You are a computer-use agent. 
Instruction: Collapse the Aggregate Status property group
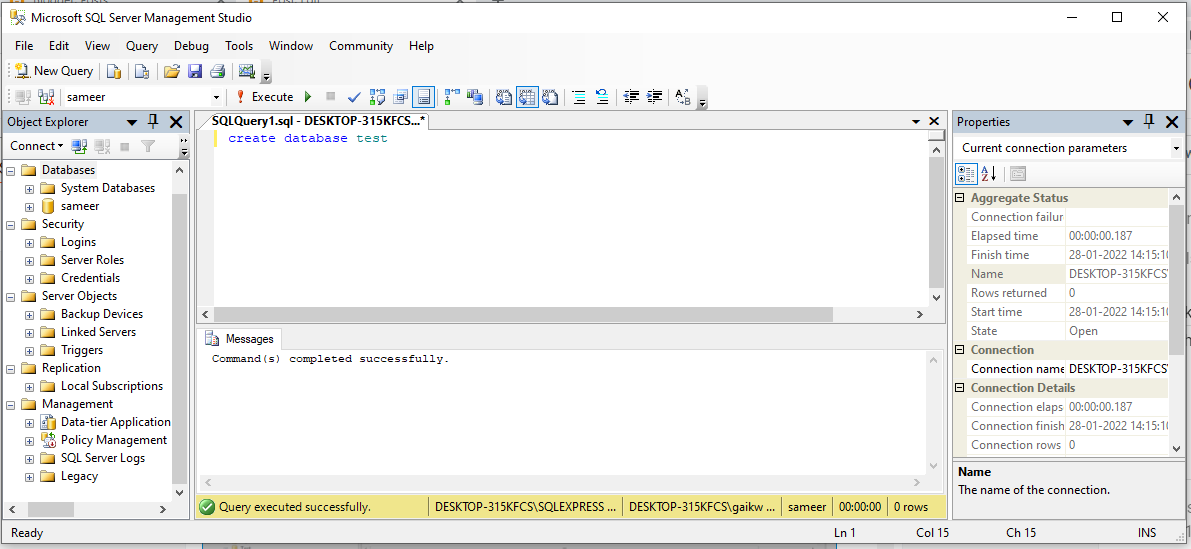tap(960, 198)
